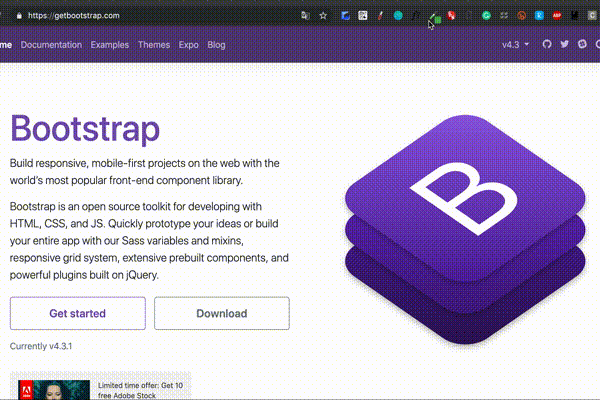Viewport: 600px width, 400px height.
Task: Click the Adobe logo in the ad
Action: coord(26,390)
